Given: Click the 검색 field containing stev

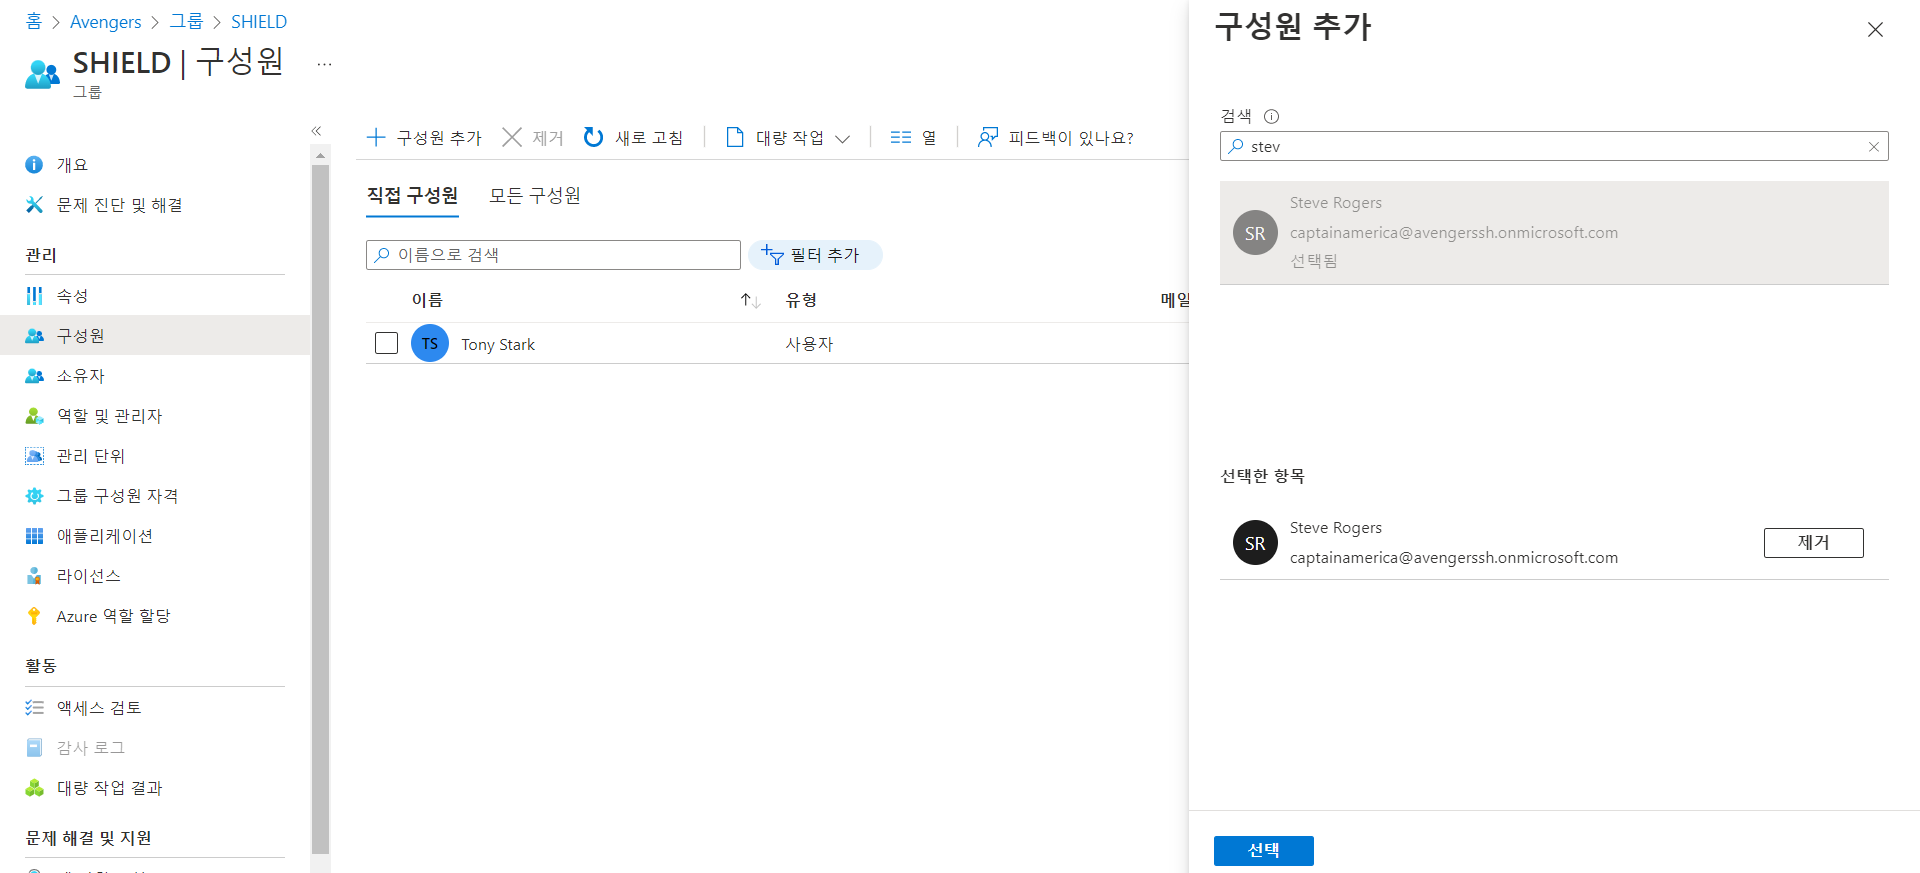Looking at the screenshot, I should point(1554,147).
